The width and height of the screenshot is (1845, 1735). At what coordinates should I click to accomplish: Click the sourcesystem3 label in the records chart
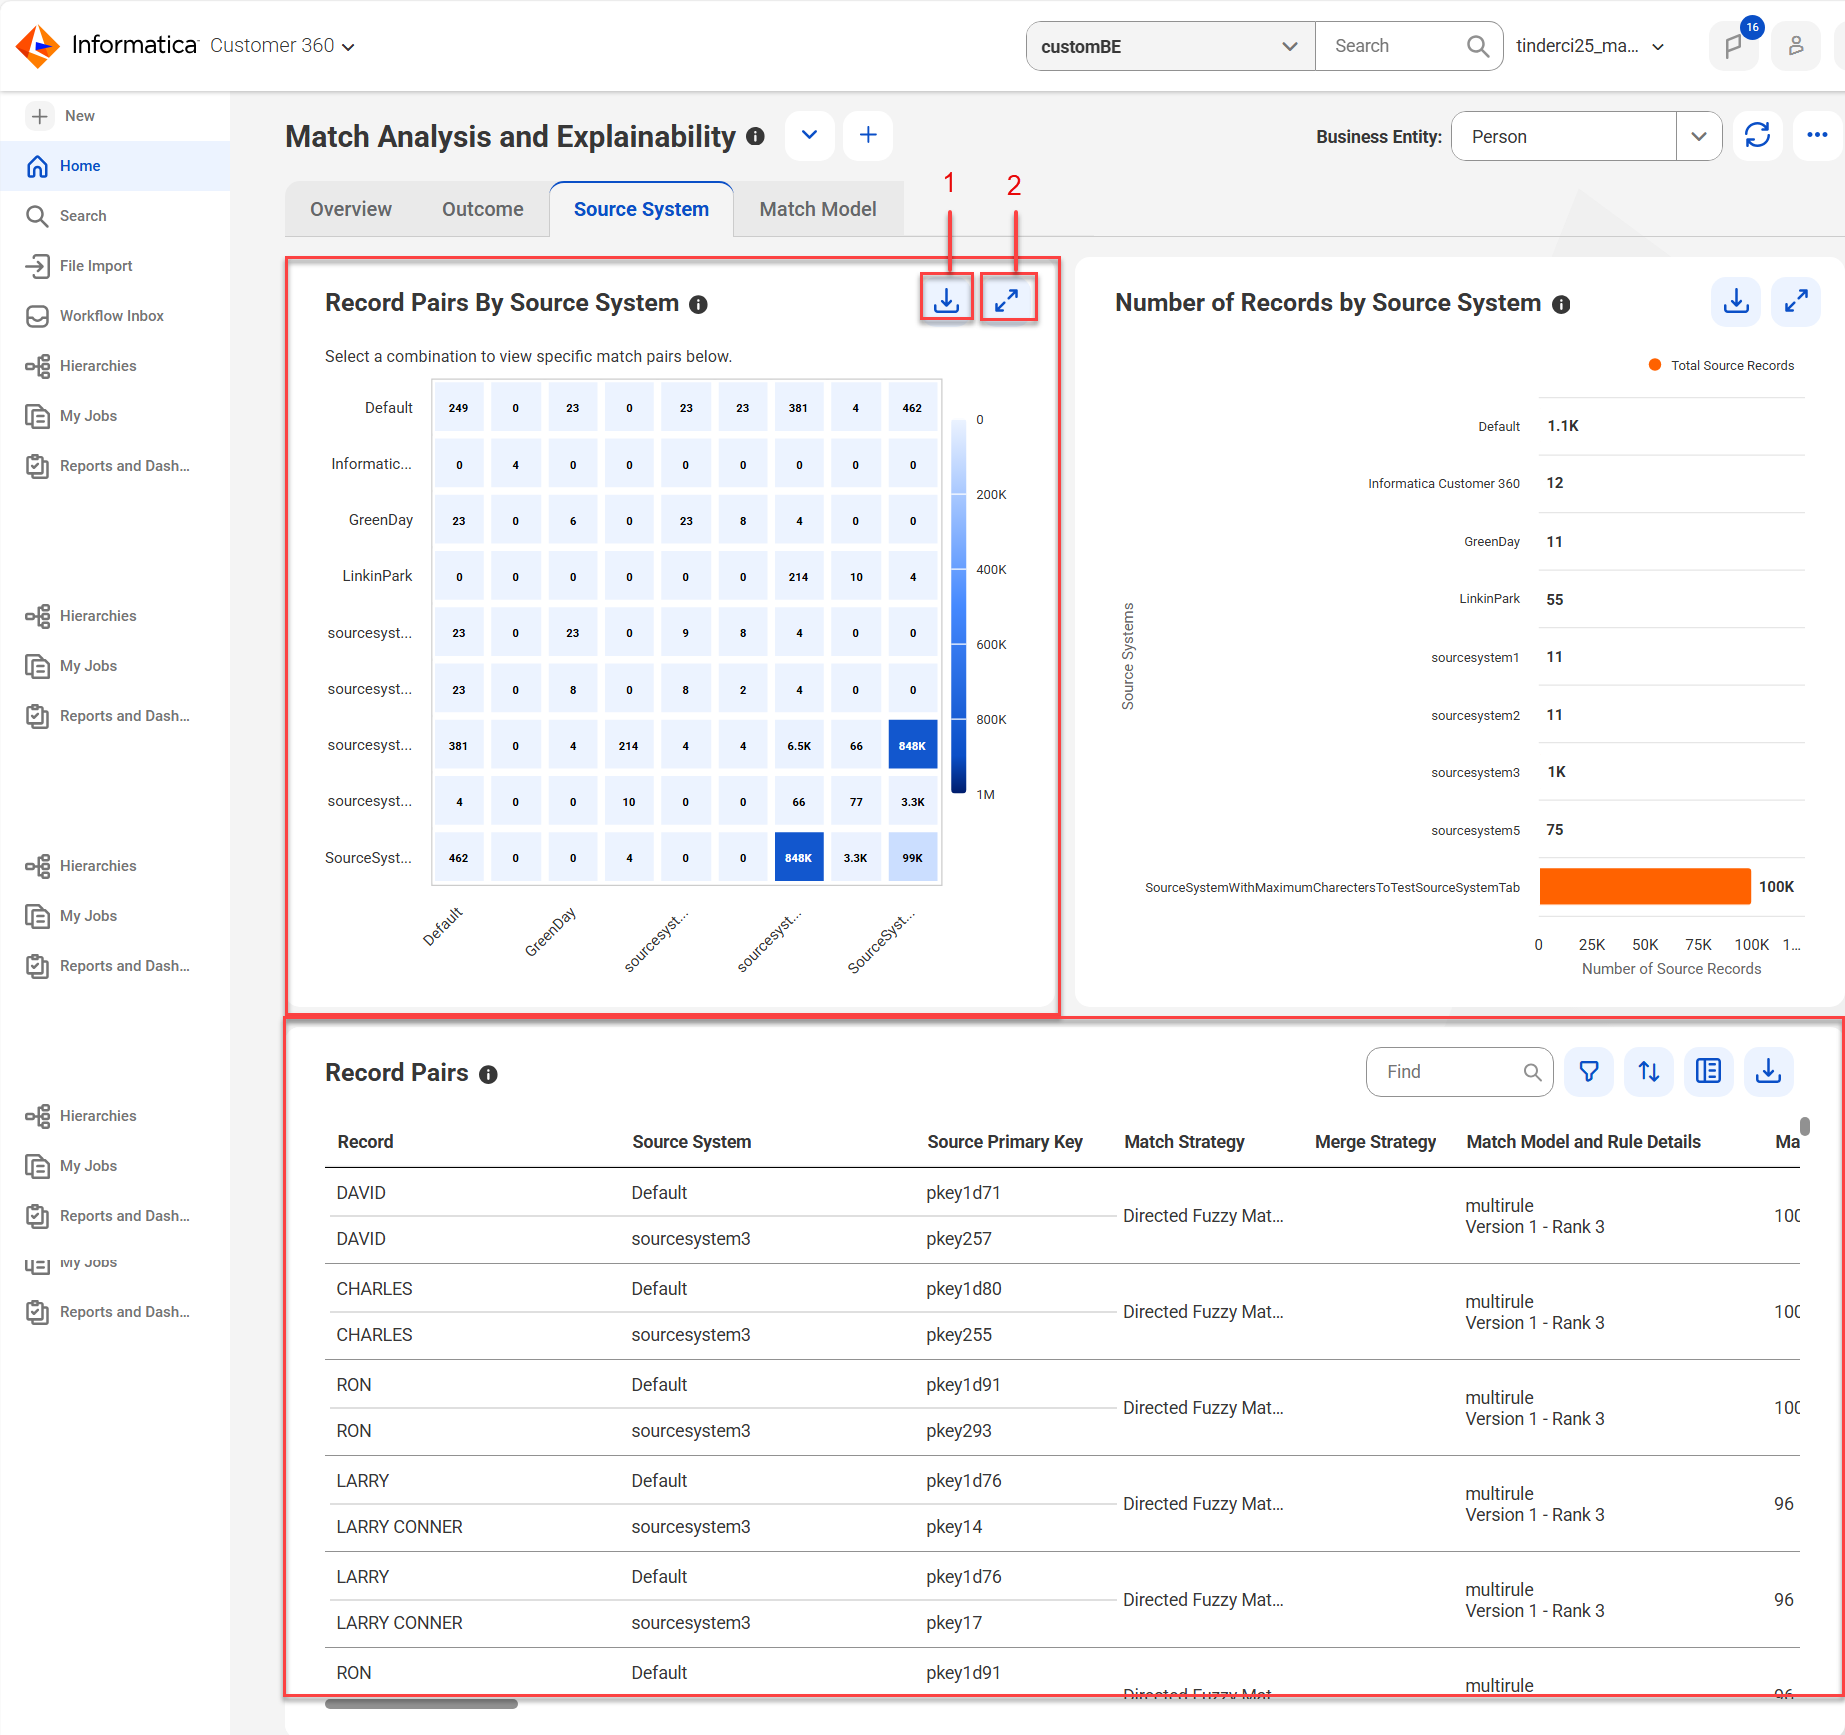pos(1475,772)
